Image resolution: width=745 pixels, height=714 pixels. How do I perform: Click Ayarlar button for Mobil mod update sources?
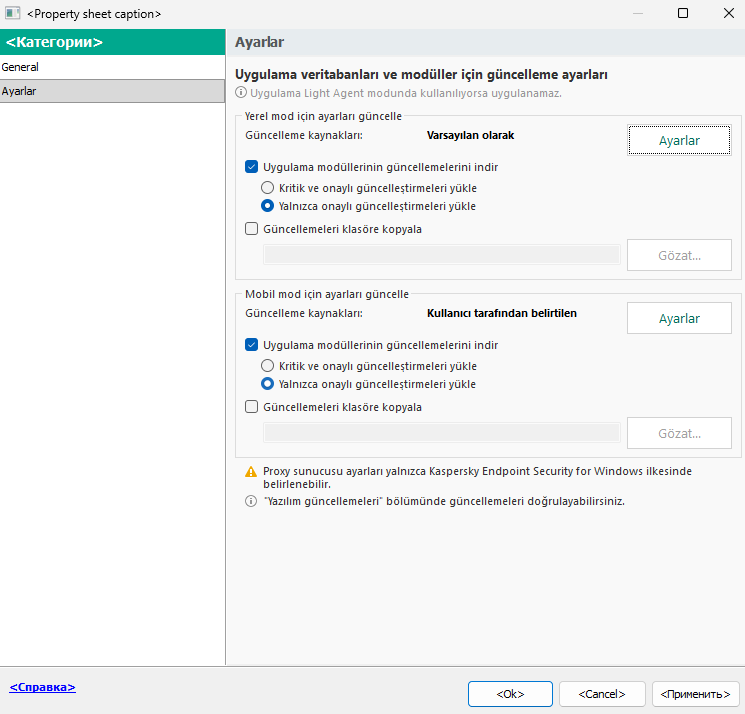tap(679, 319)
